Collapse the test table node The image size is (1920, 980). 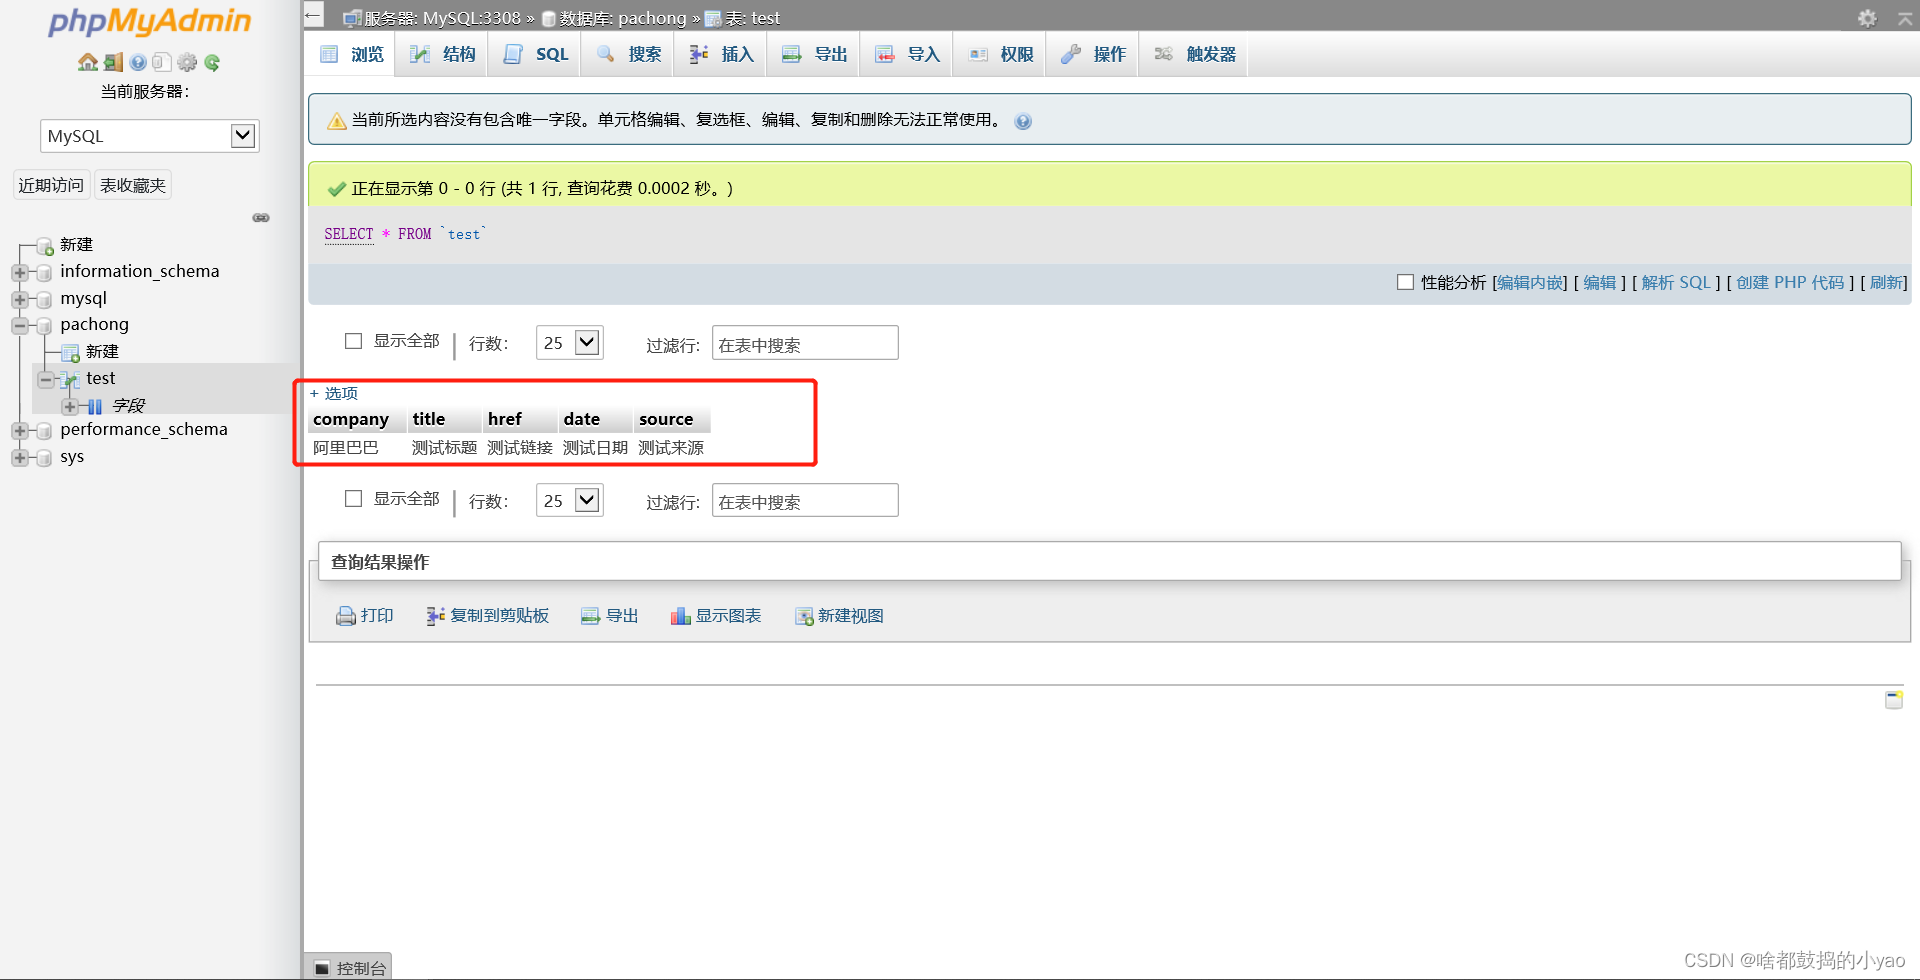(45, 379)
